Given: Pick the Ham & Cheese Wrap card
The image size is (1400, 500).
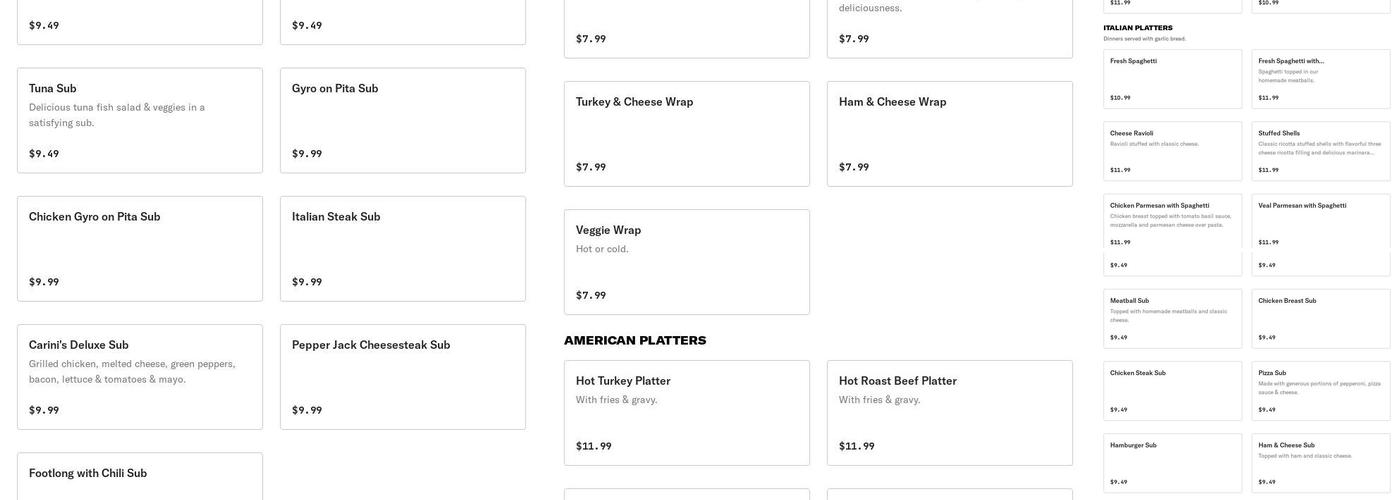Looking at the screenshot, I should [x=949, y=133].
